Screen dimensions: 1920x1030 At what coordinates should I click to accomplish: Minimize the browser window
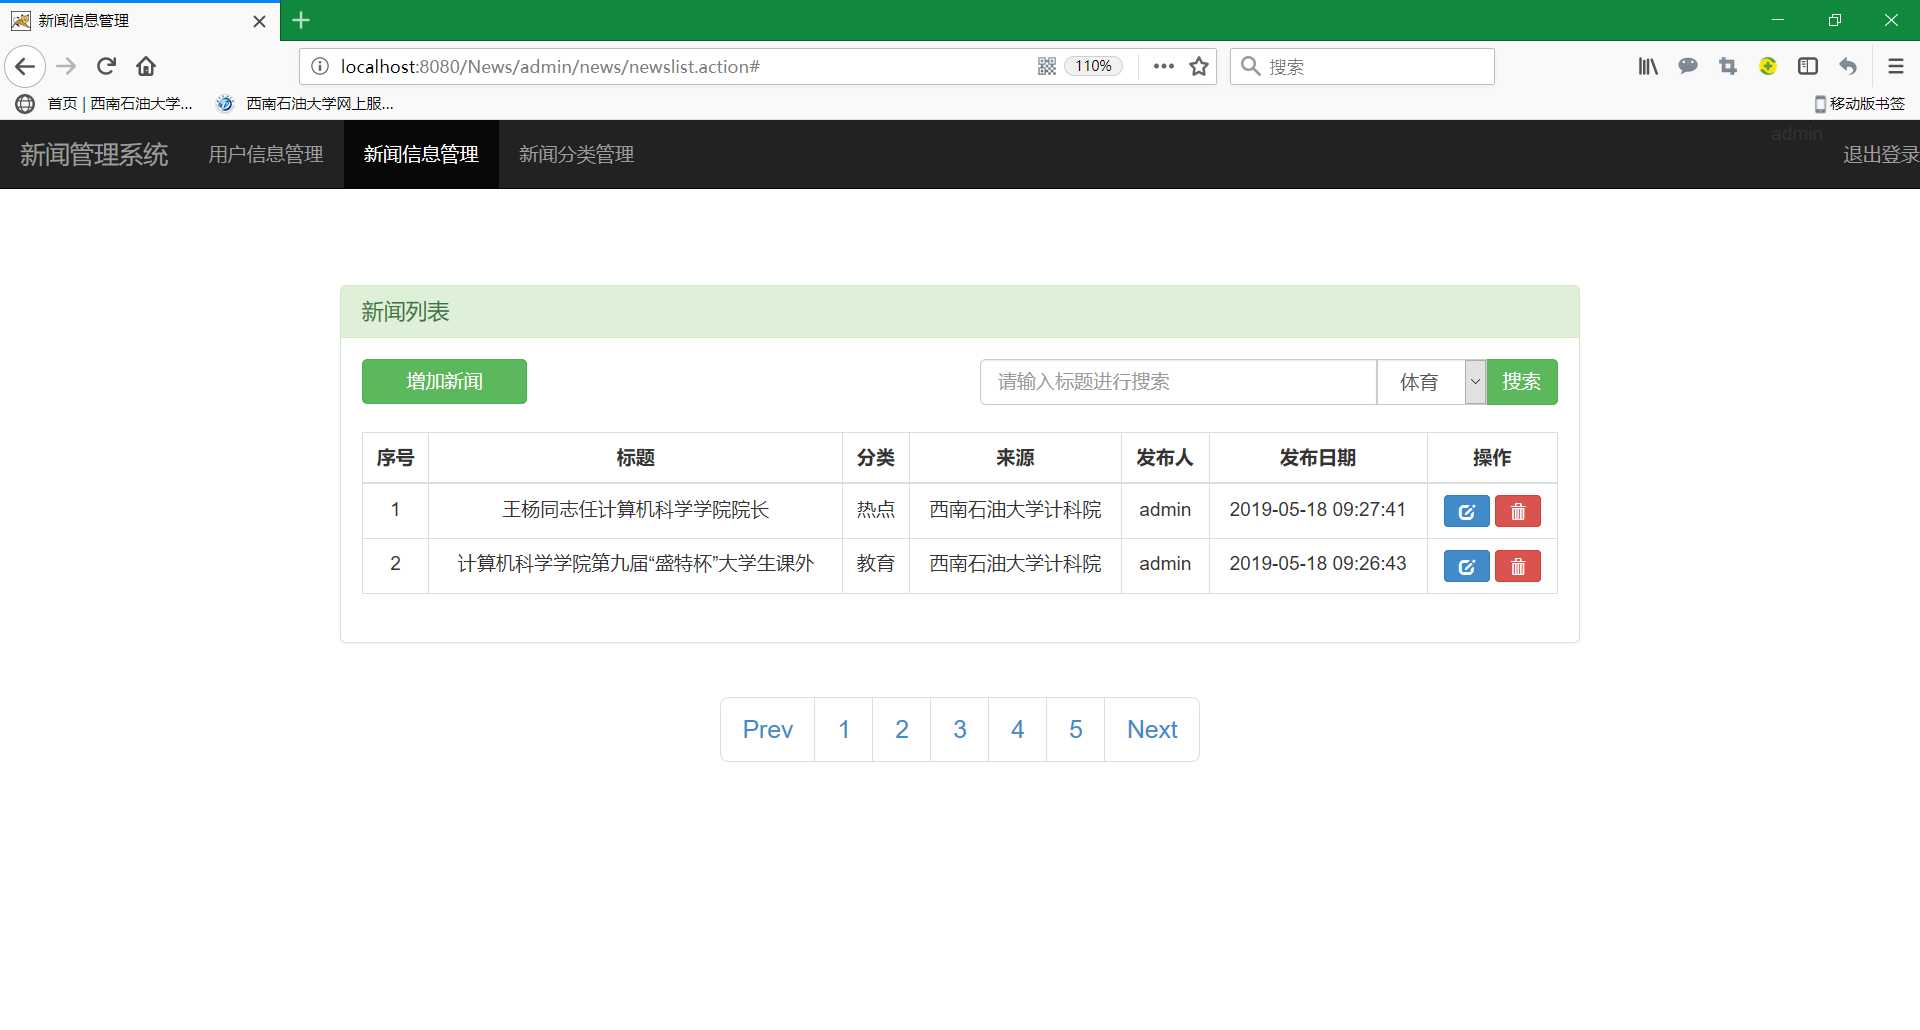tap(1777, 20)
